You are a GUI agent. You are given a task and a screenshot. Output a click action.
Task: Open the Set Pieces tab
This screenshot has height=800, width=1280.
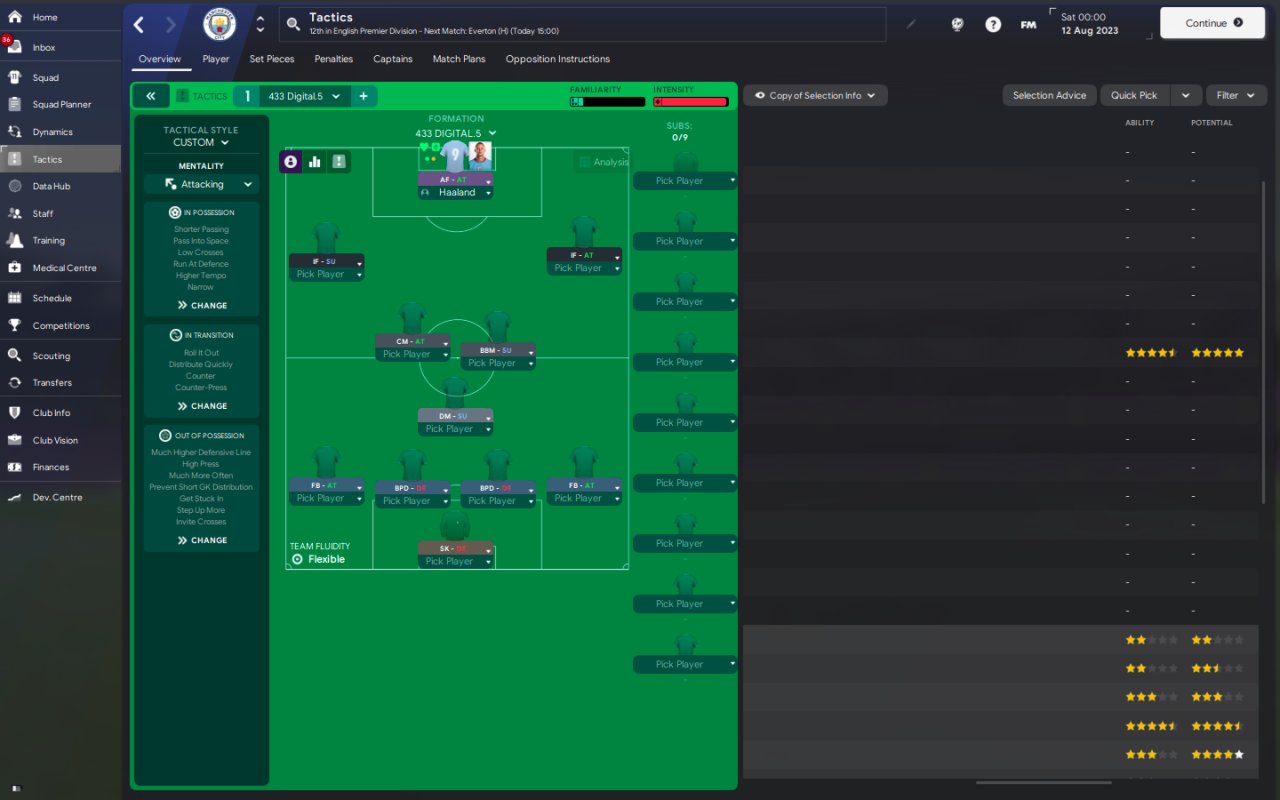coord(272,59)
